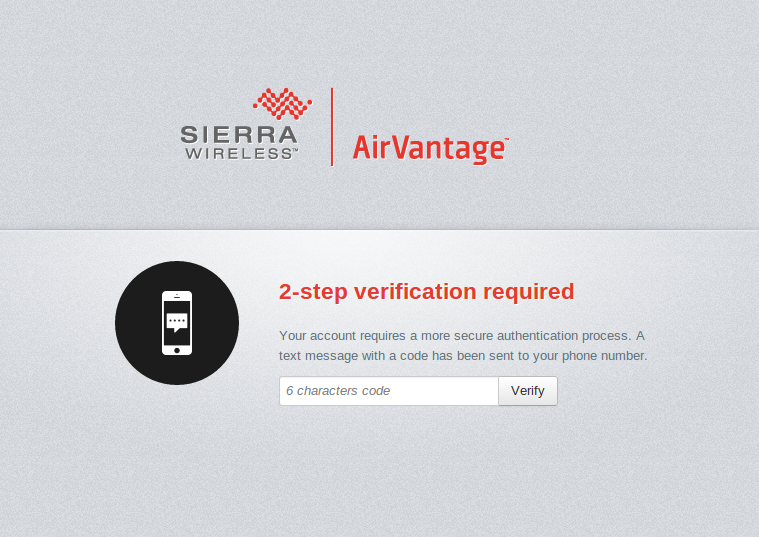This screenshot has height=537, width=759.
Task: Click the AirVantage red logo
Action: coord(429,149)
